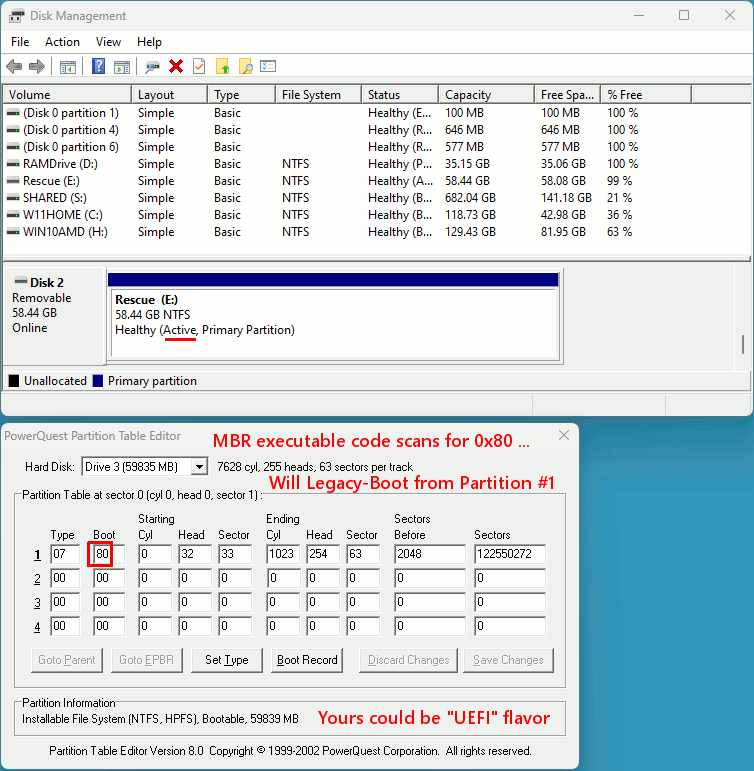
Task: Select the (Disk 0 partition 1) row
Action: tap(377, 113)
